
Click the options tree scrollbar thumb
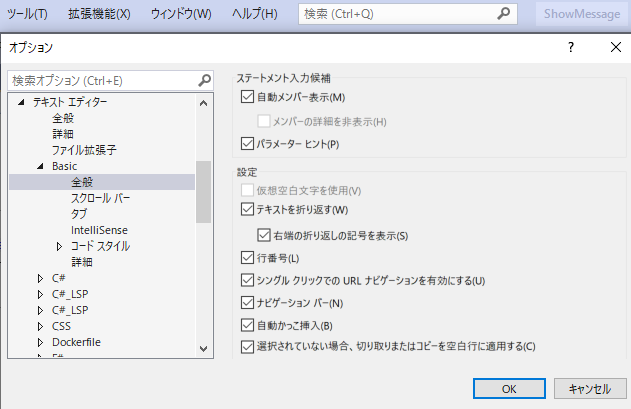(x=204, y=192)
